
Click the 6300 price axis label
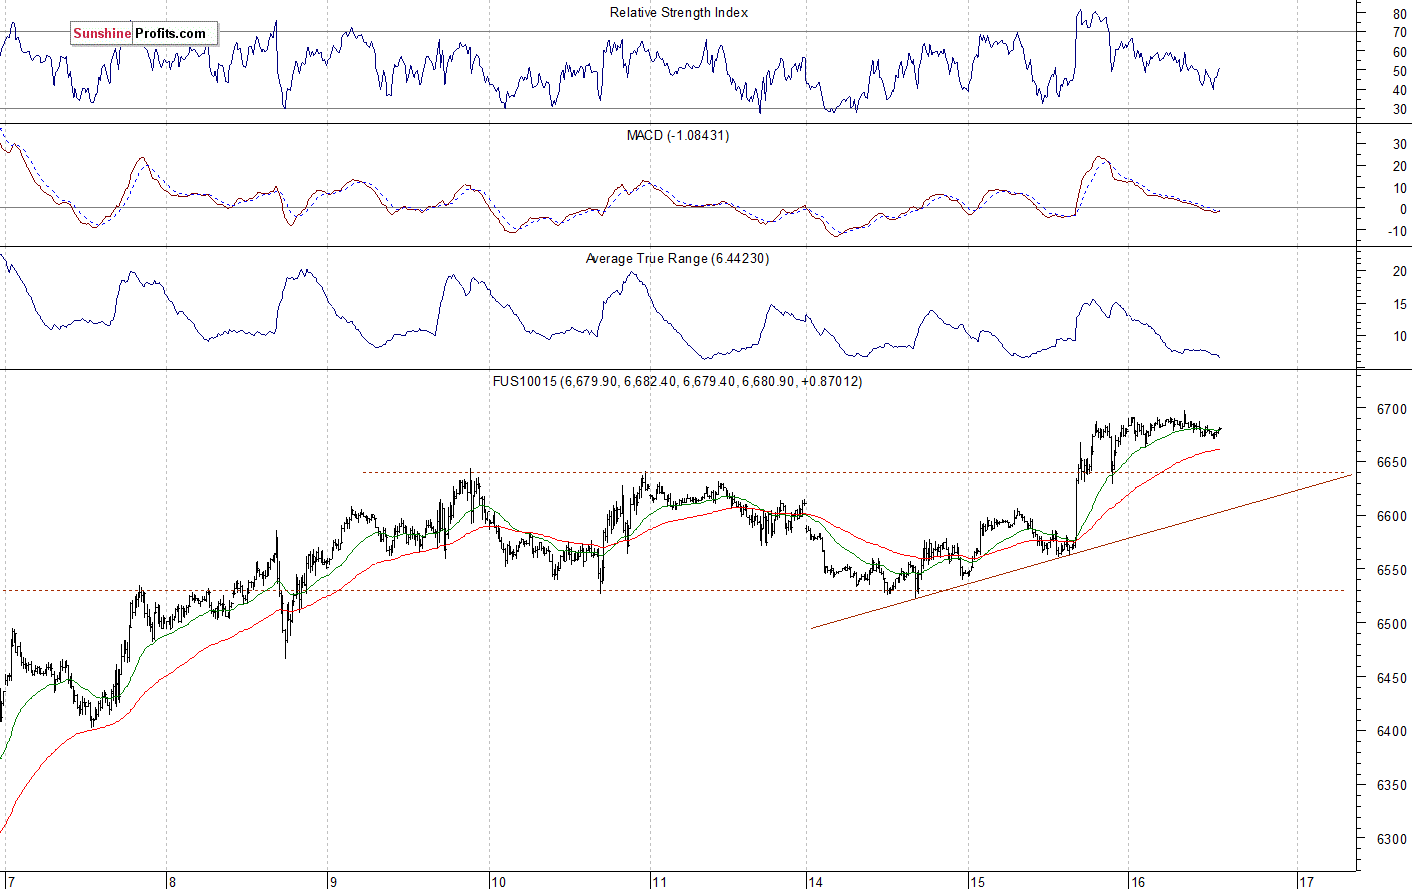[x=1392, y=839]
